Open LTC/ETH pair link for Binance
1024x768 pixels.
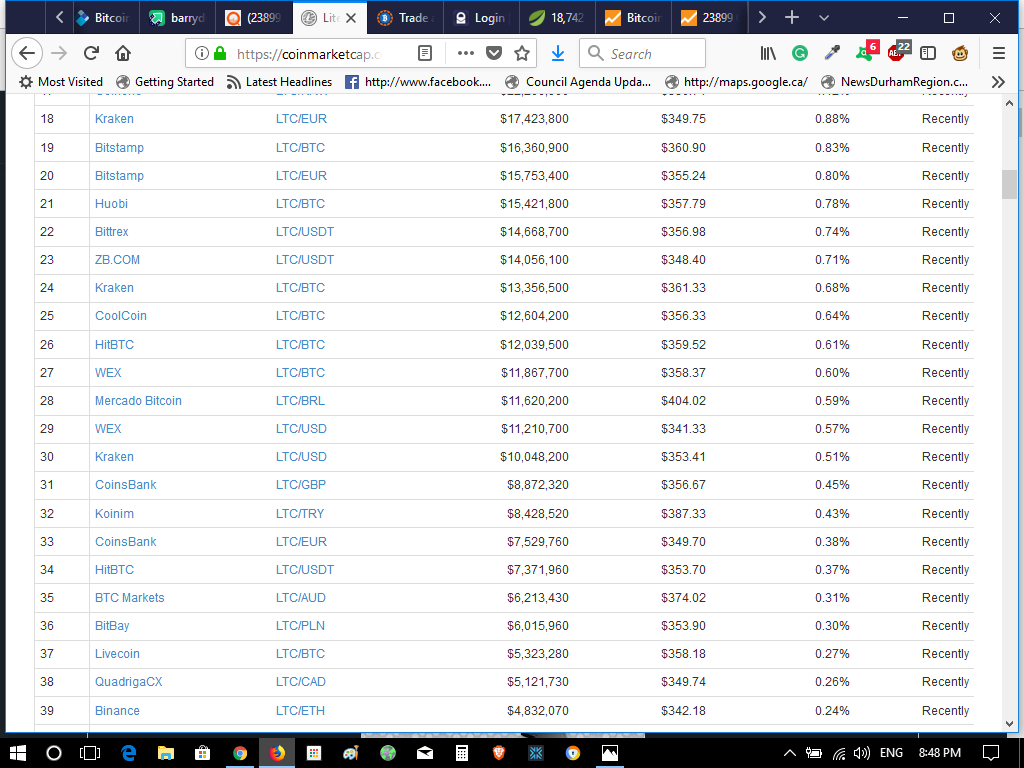[x=300, y=711]
